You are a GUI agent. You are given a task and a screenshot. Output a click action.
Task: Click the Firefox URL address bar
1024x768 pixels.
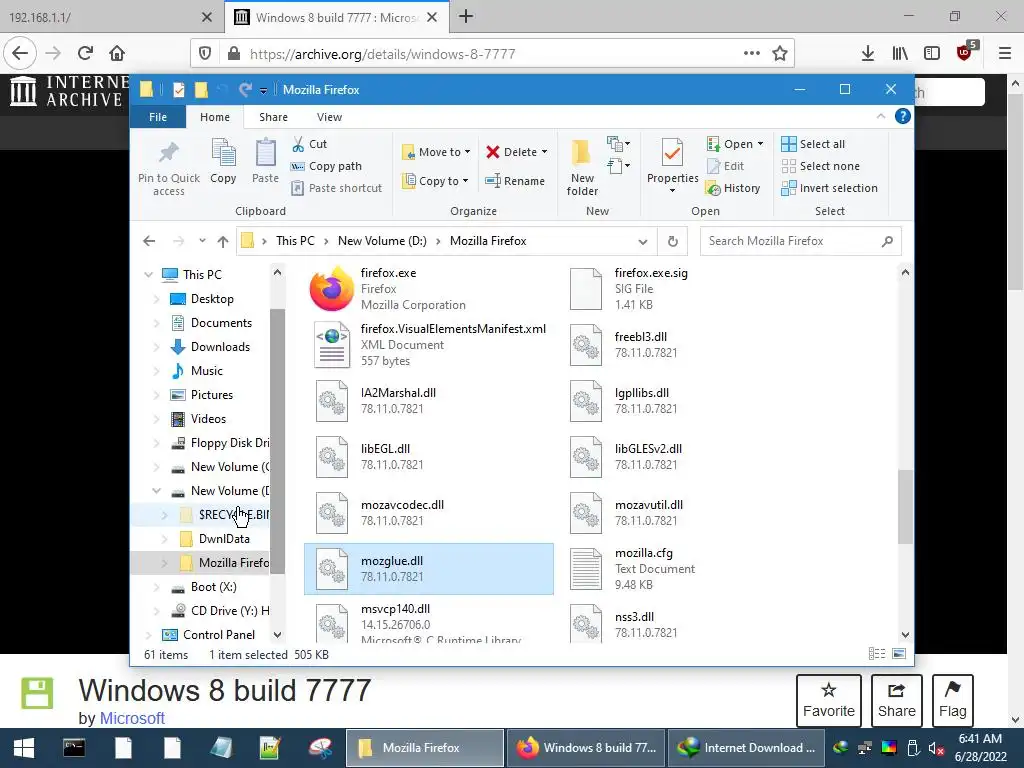[x=493, y=54]
